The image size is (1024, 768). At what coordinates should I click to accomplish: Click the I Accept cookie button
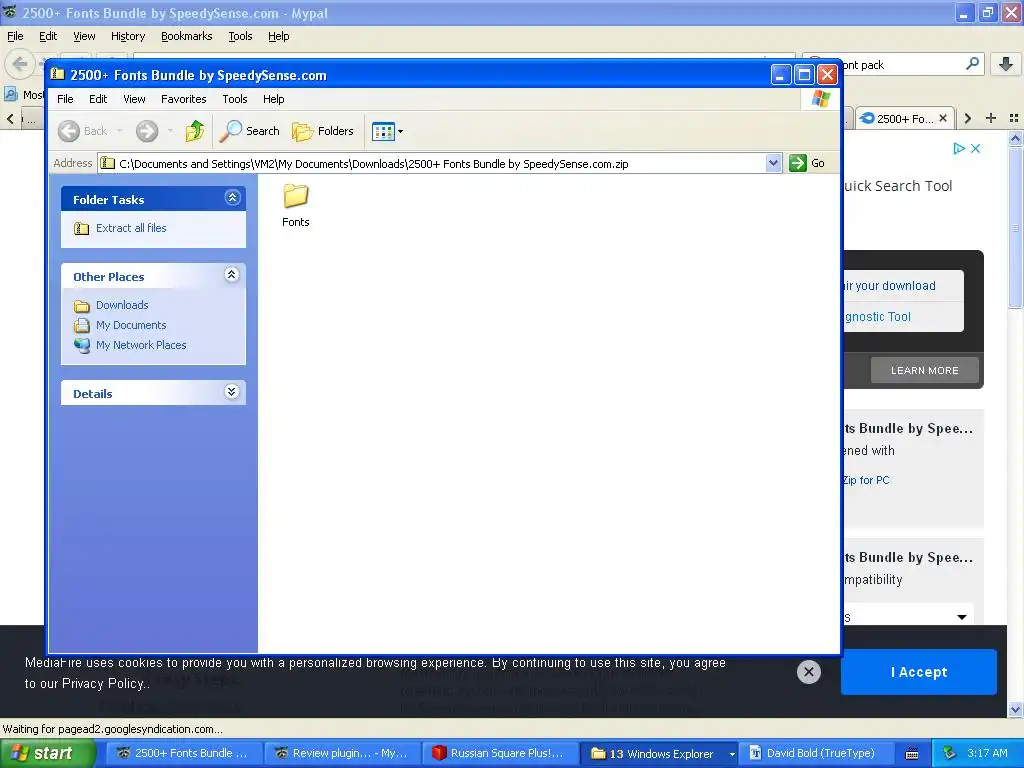point(919,672)
